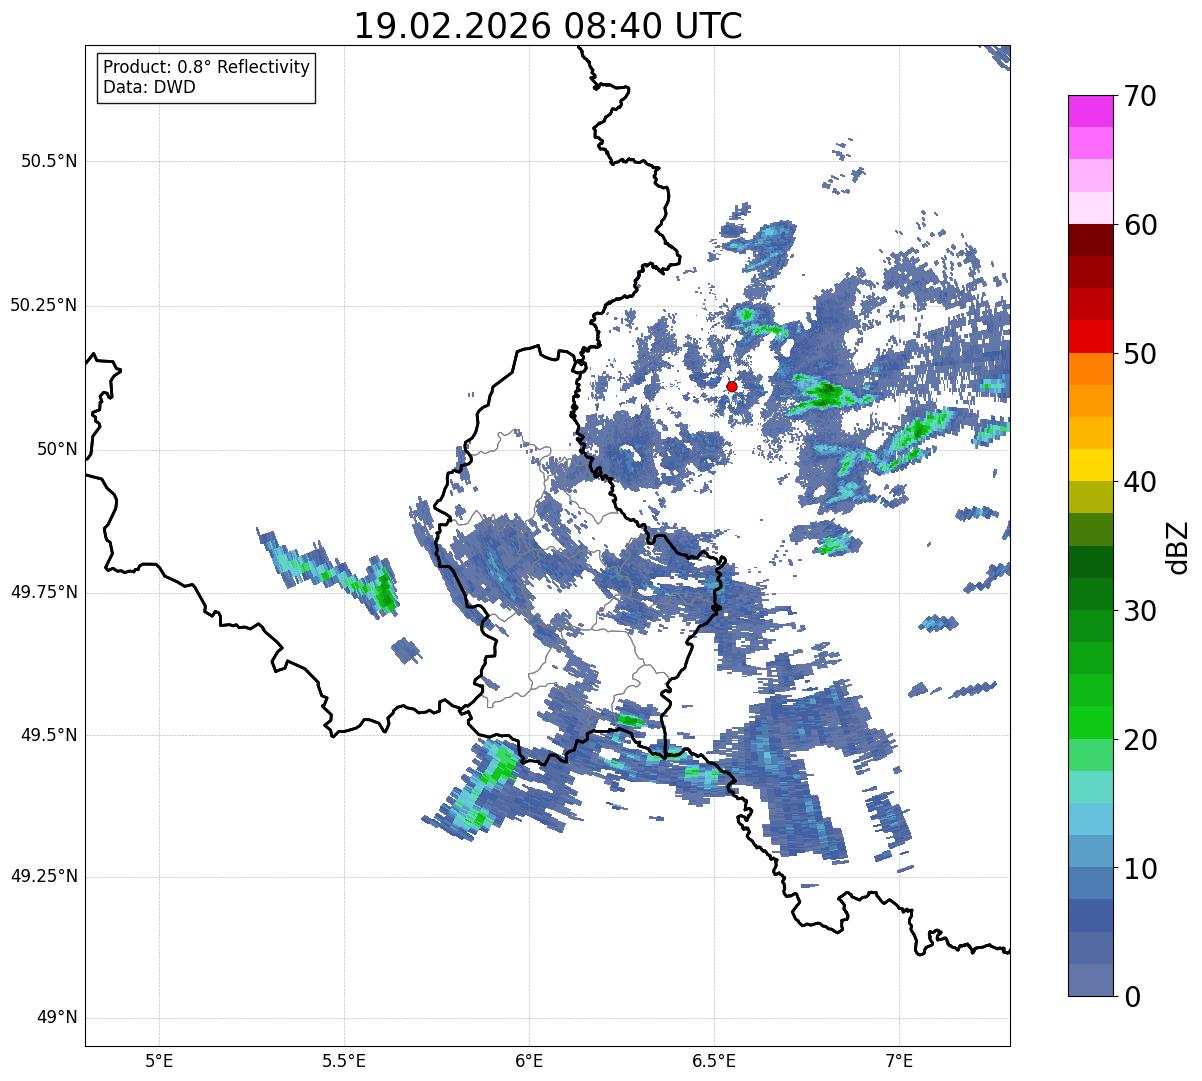The width and height of the screenshot is (1202, 1081).
Task: Click the 50.5°N latitude tick label
Action: pos(49,161)
